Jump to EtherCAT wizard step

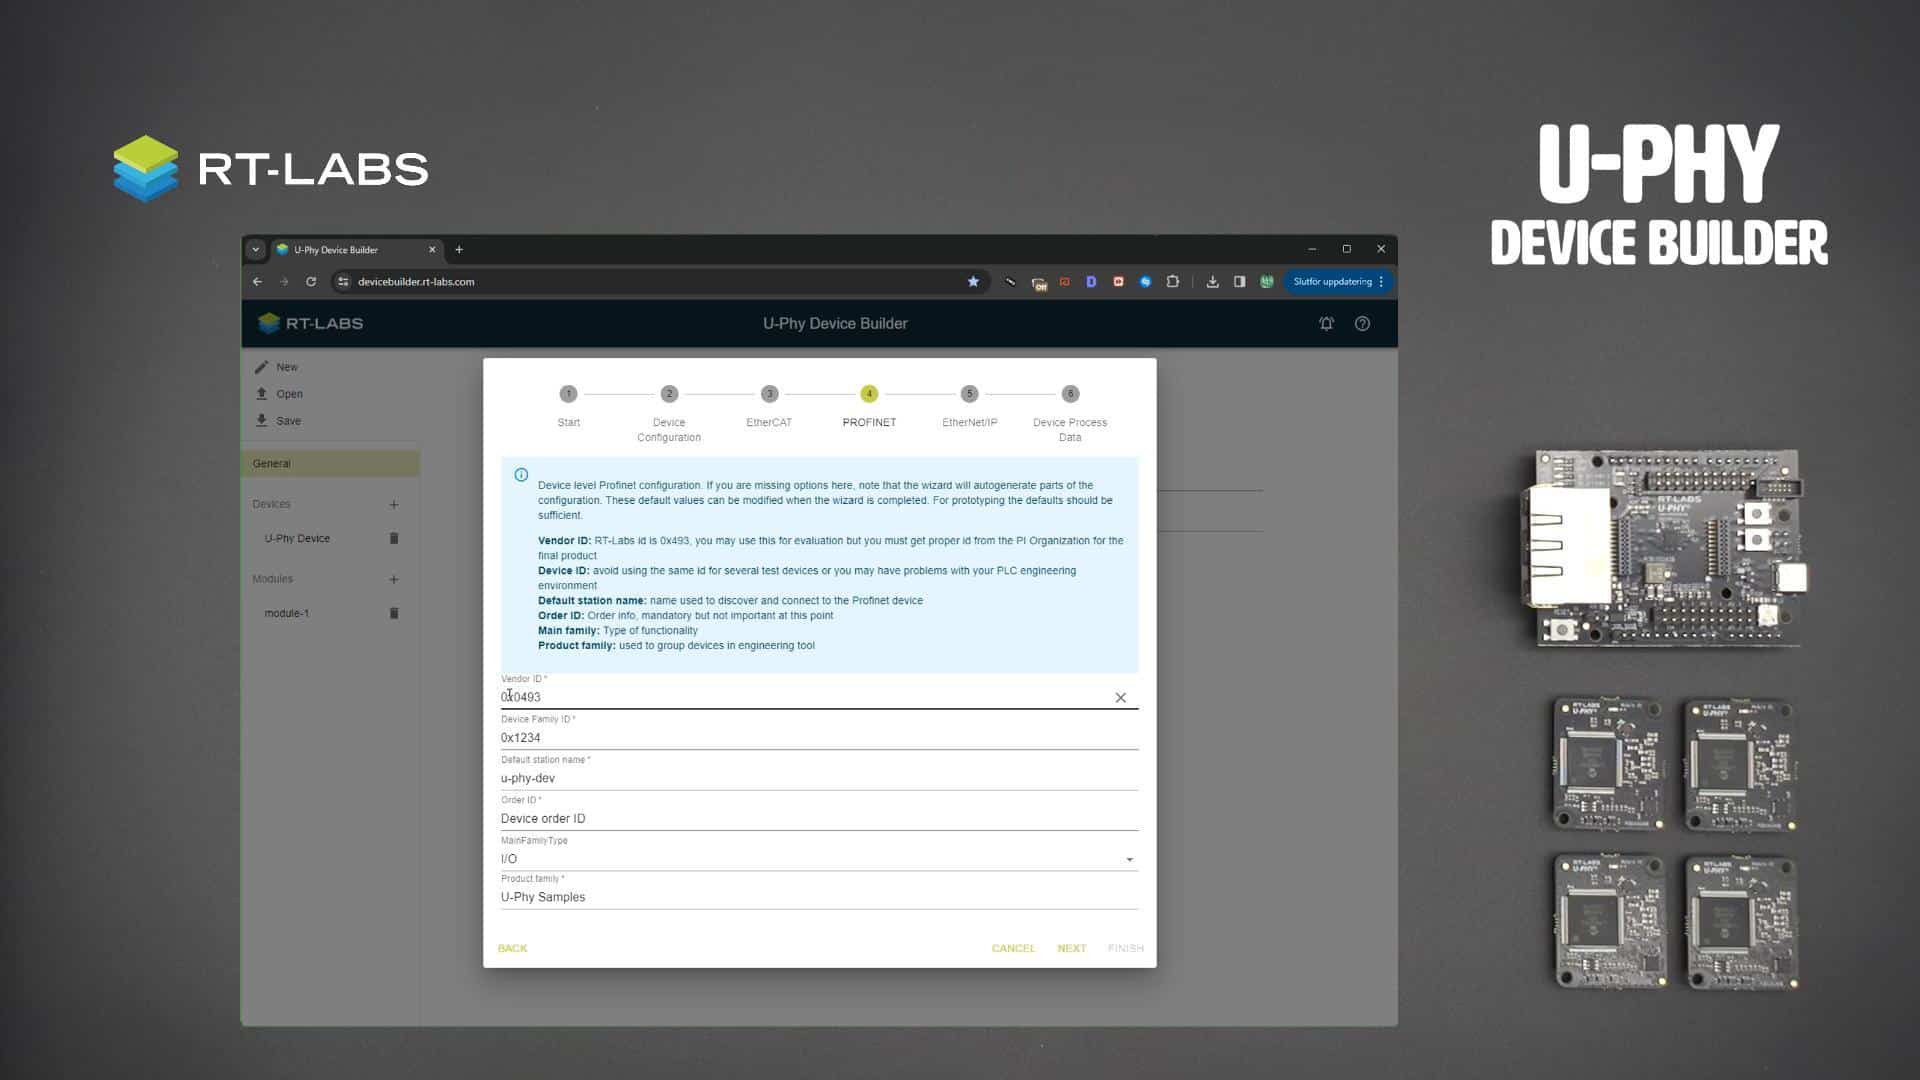click(768, 395)
